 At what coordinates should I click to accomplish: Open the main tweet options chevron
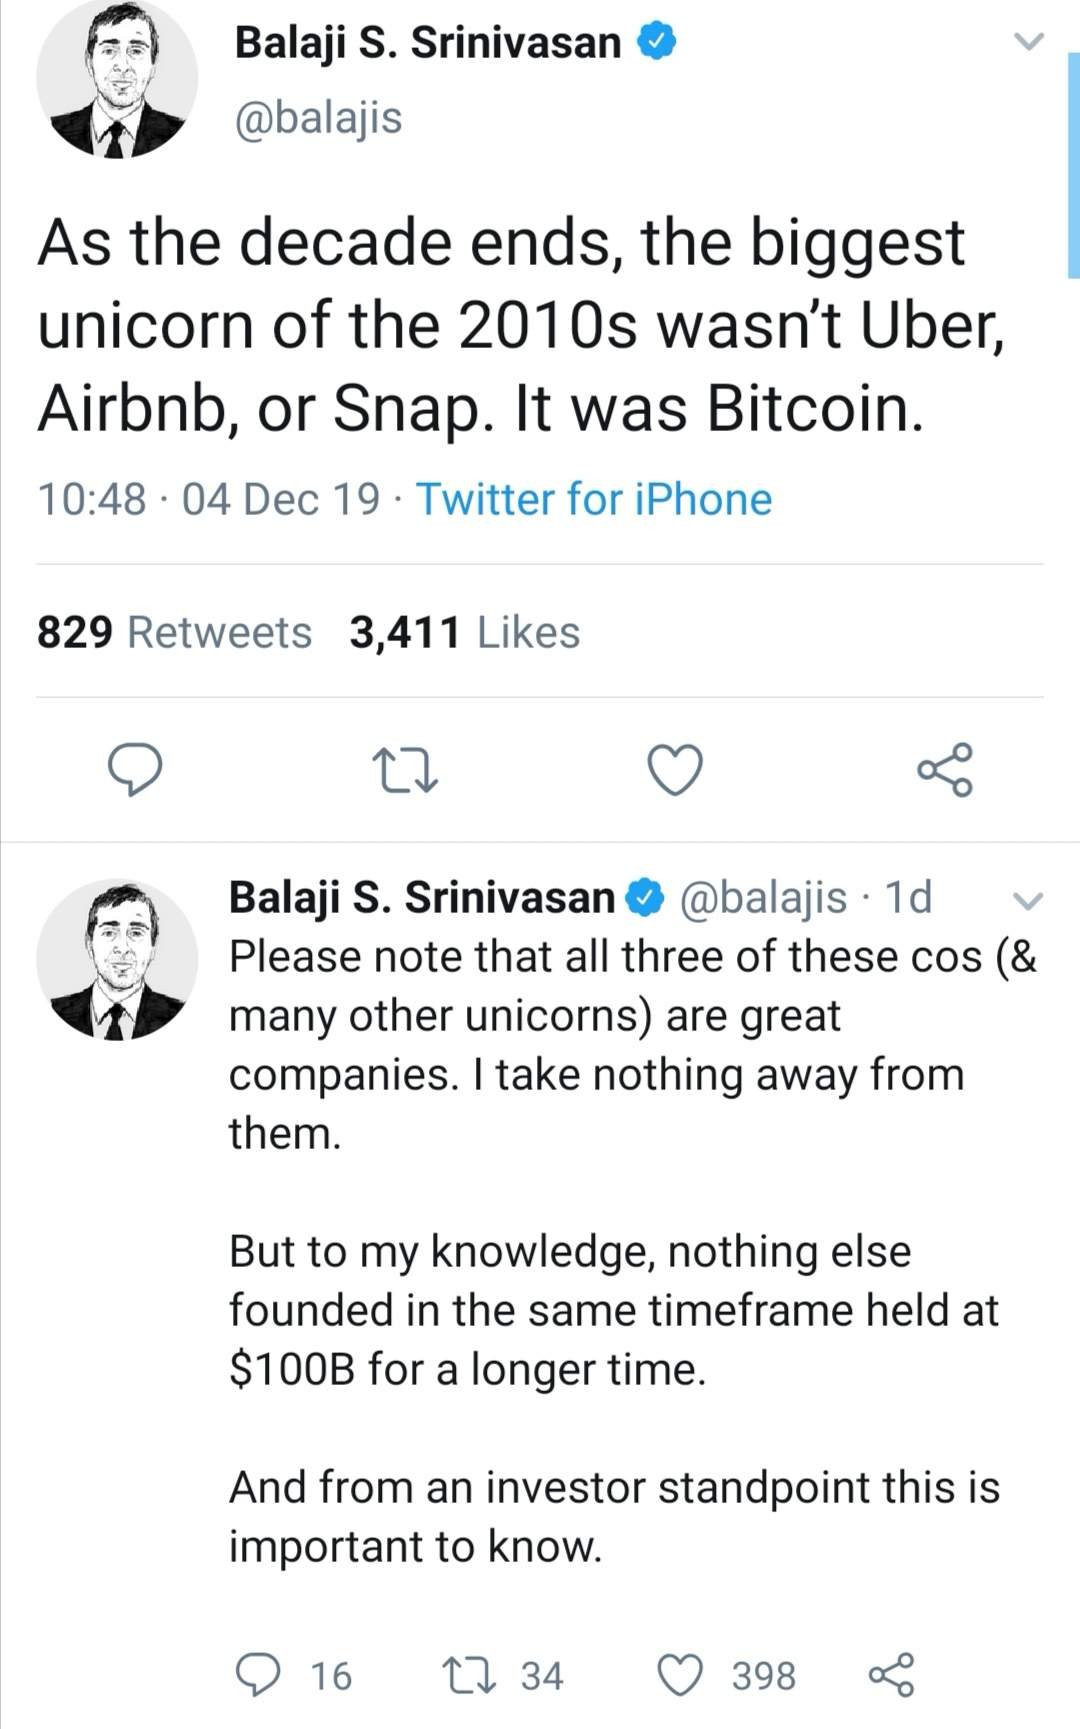point(1028,42)
